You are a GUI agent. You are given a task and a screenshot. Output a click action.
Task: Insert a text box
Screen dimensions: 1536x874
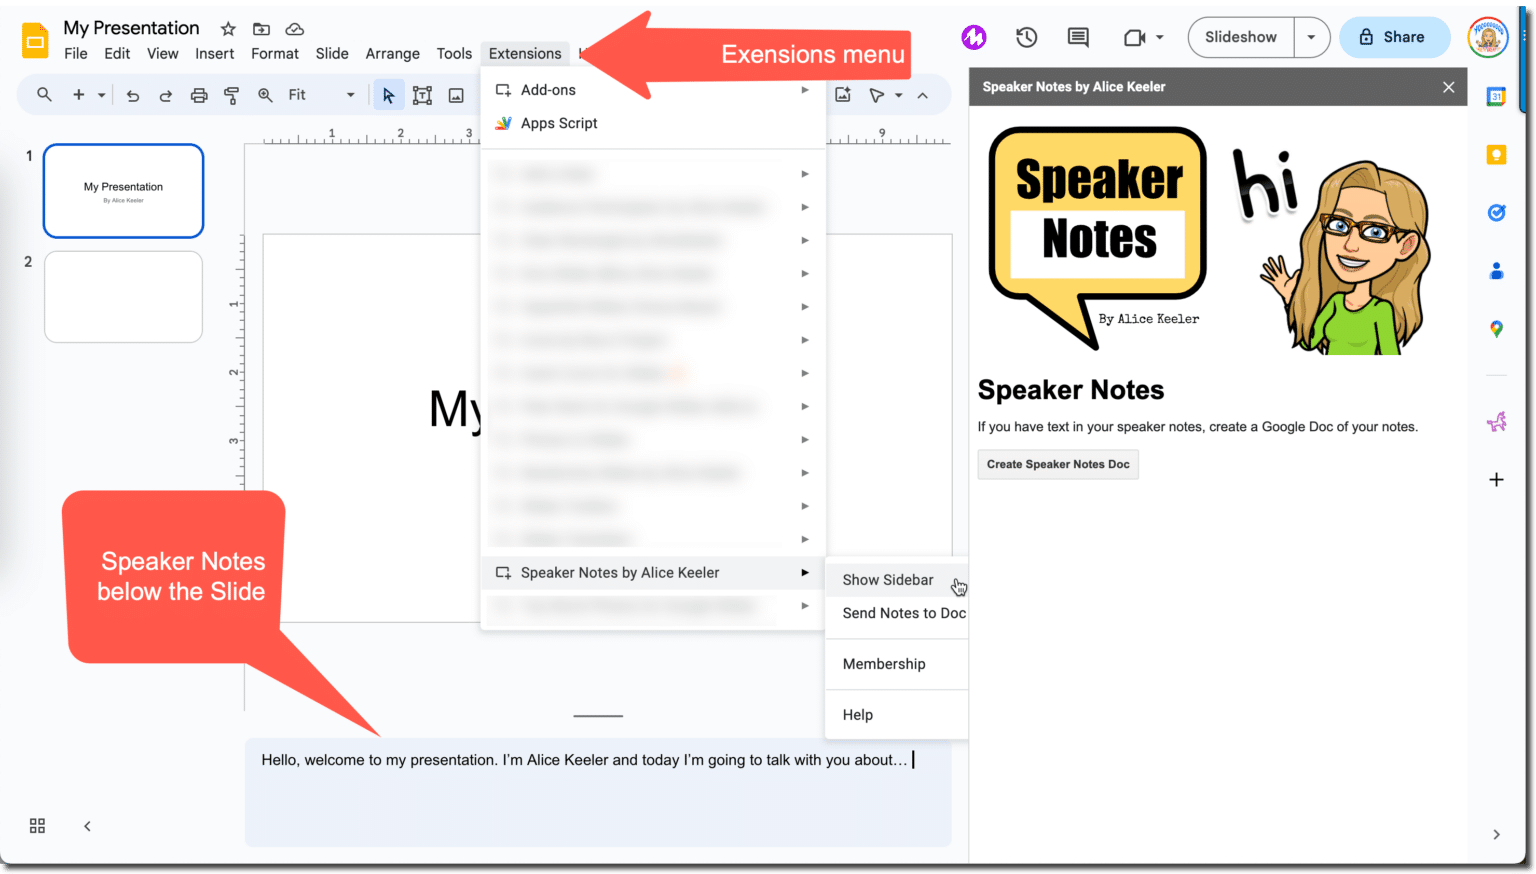(x=422, y=95)
